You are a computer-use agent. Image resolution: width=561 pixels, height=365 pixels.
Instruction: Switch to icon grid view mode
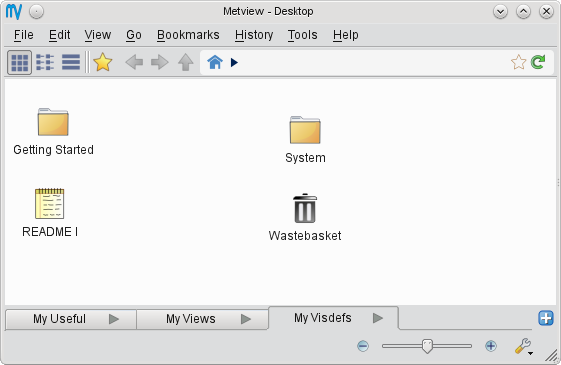(20, 63)
